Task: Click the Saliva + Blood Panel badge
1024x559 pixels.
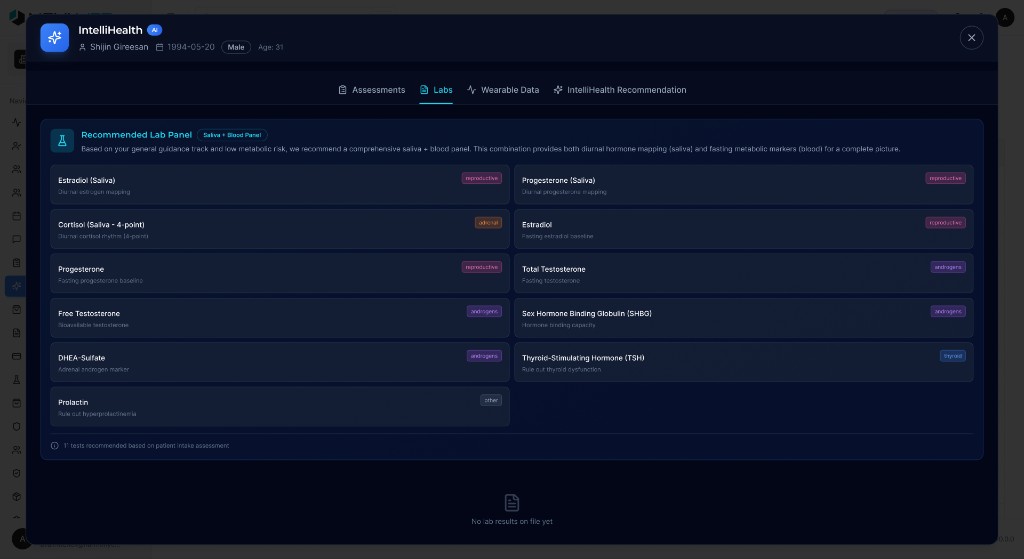Action: click(x=232, y=135)
